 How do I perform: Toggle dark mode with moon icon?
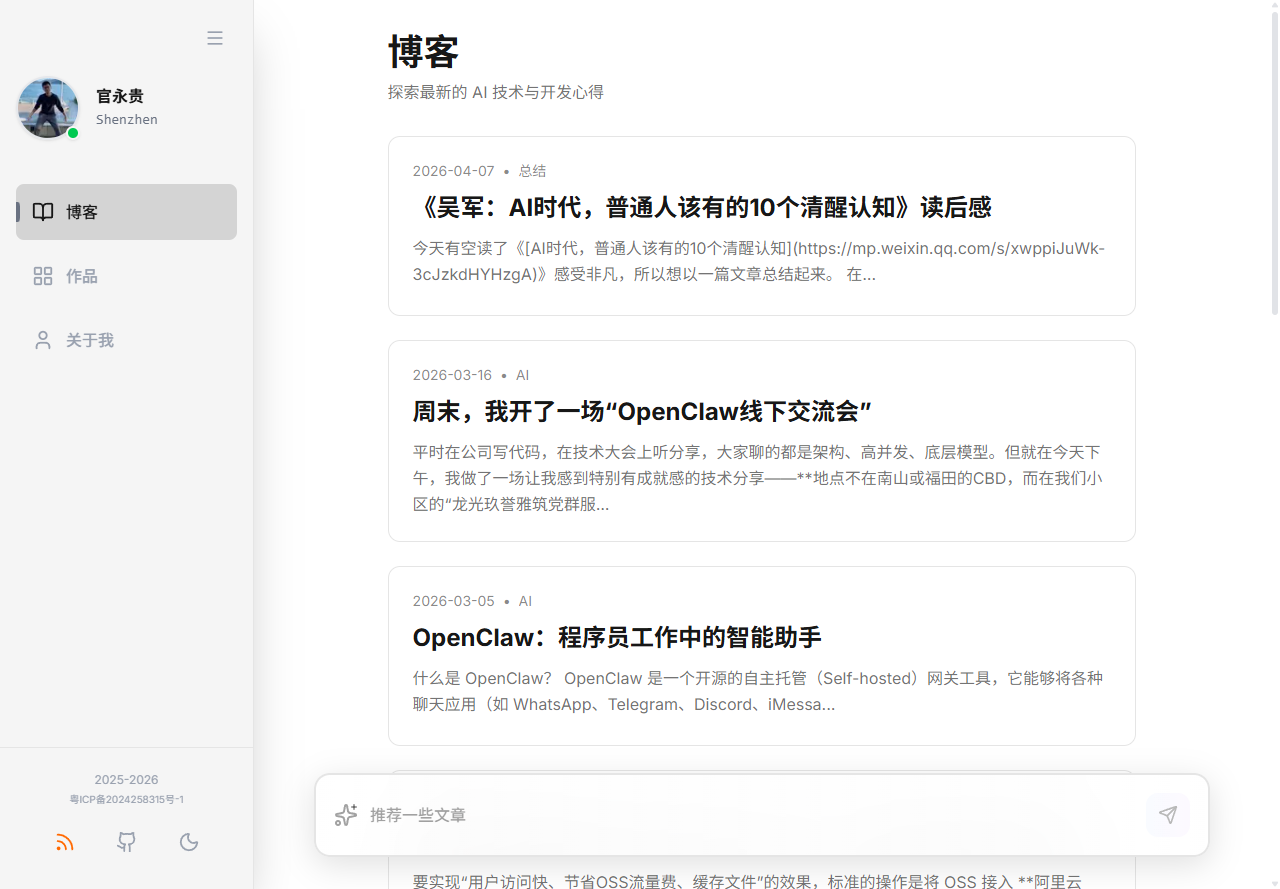[x=189, y=842]
